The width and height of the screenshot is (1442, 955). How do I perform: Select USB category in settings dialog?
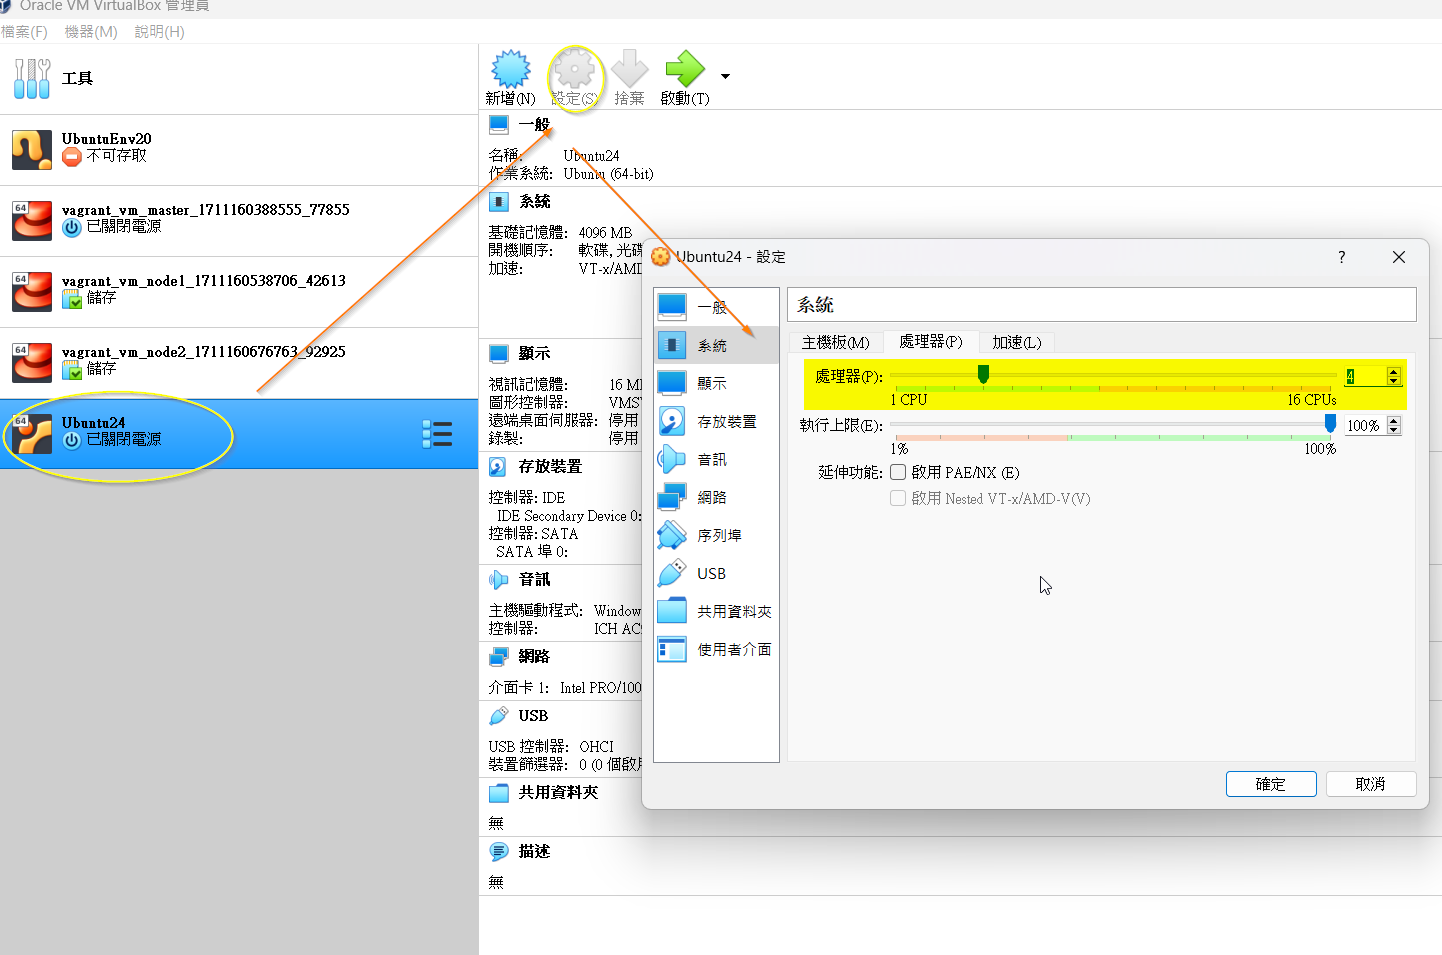coord(716,573)
